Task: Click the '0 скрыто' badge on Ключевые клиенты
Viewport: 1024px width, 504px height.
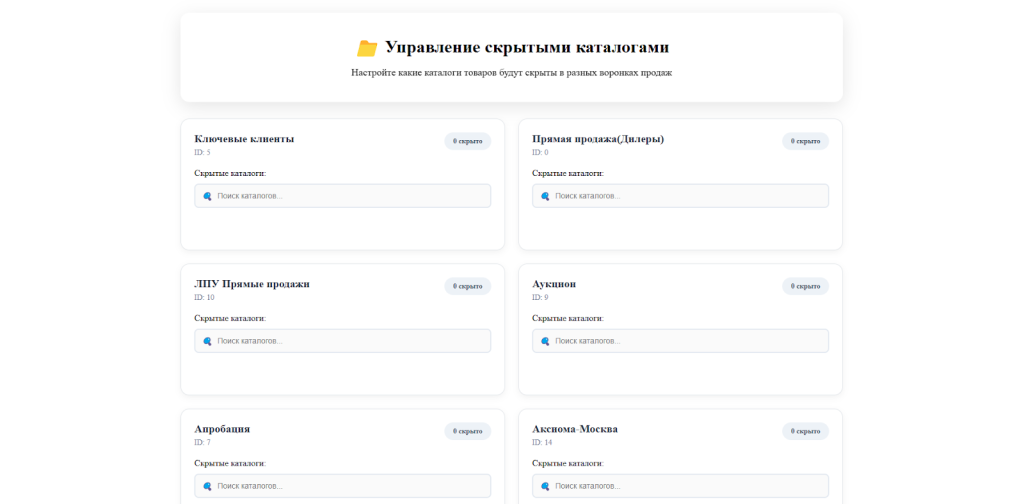Action: pos(467,141)
